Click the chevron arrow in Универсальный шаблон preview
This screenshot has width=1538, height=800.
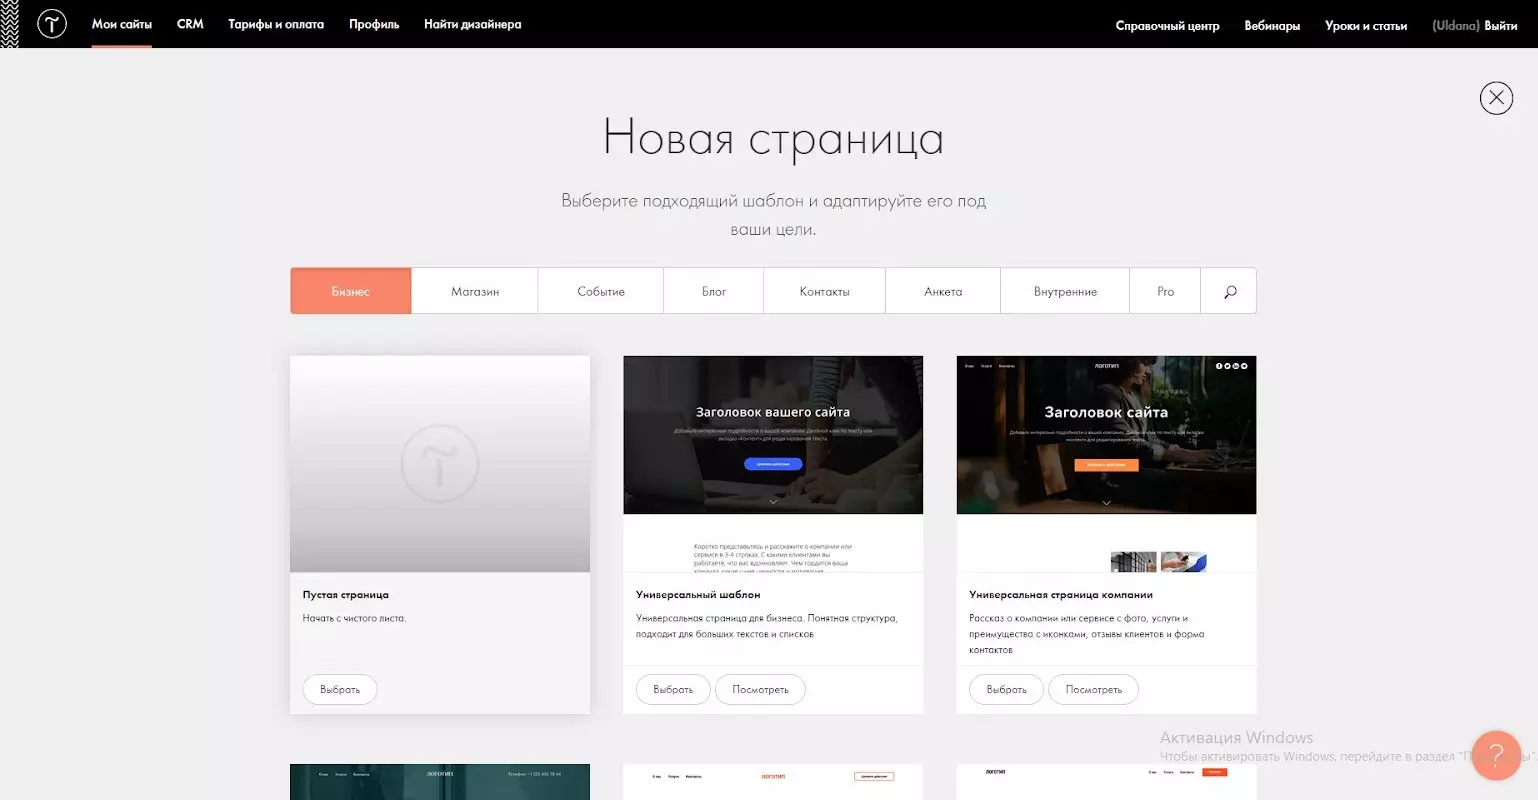773,501
